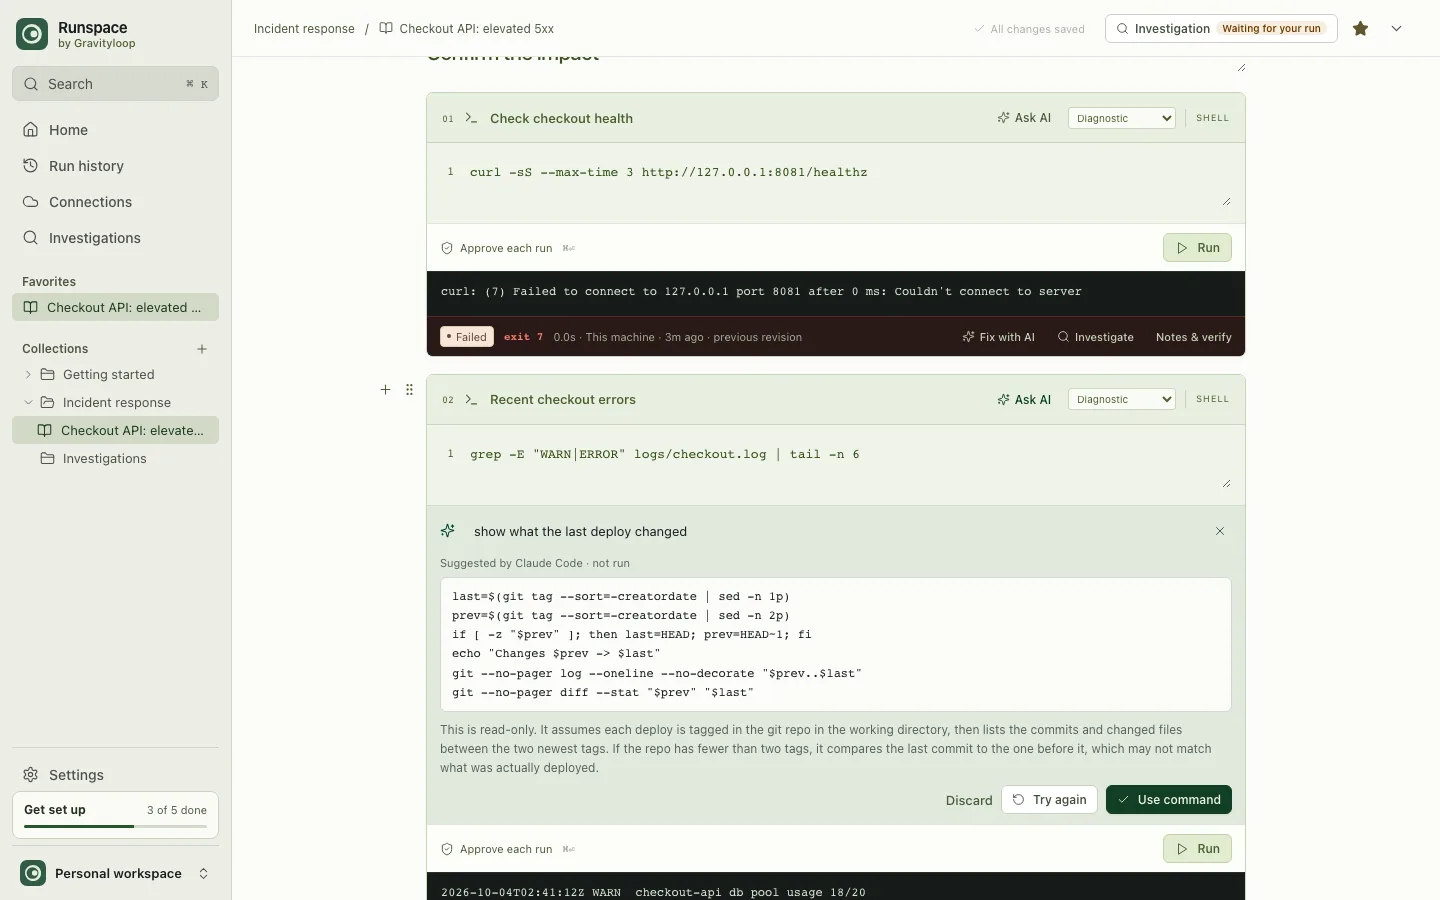1440x900 pixels.
Task: Run the Check checkout health cell
Action: [x=1197, y=248]
